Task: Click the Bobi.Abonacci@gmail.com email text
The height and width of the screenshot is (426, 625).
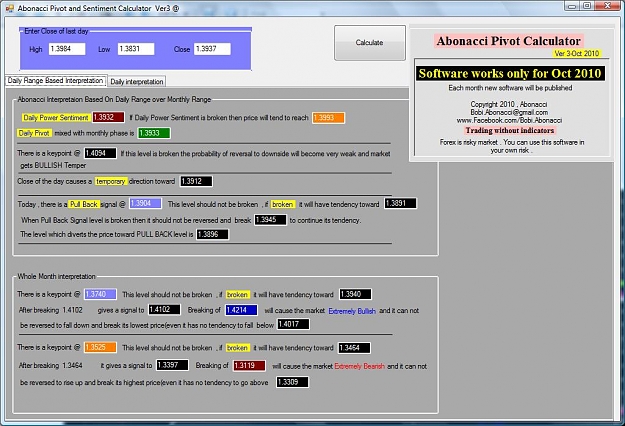Action: [509, 112]
